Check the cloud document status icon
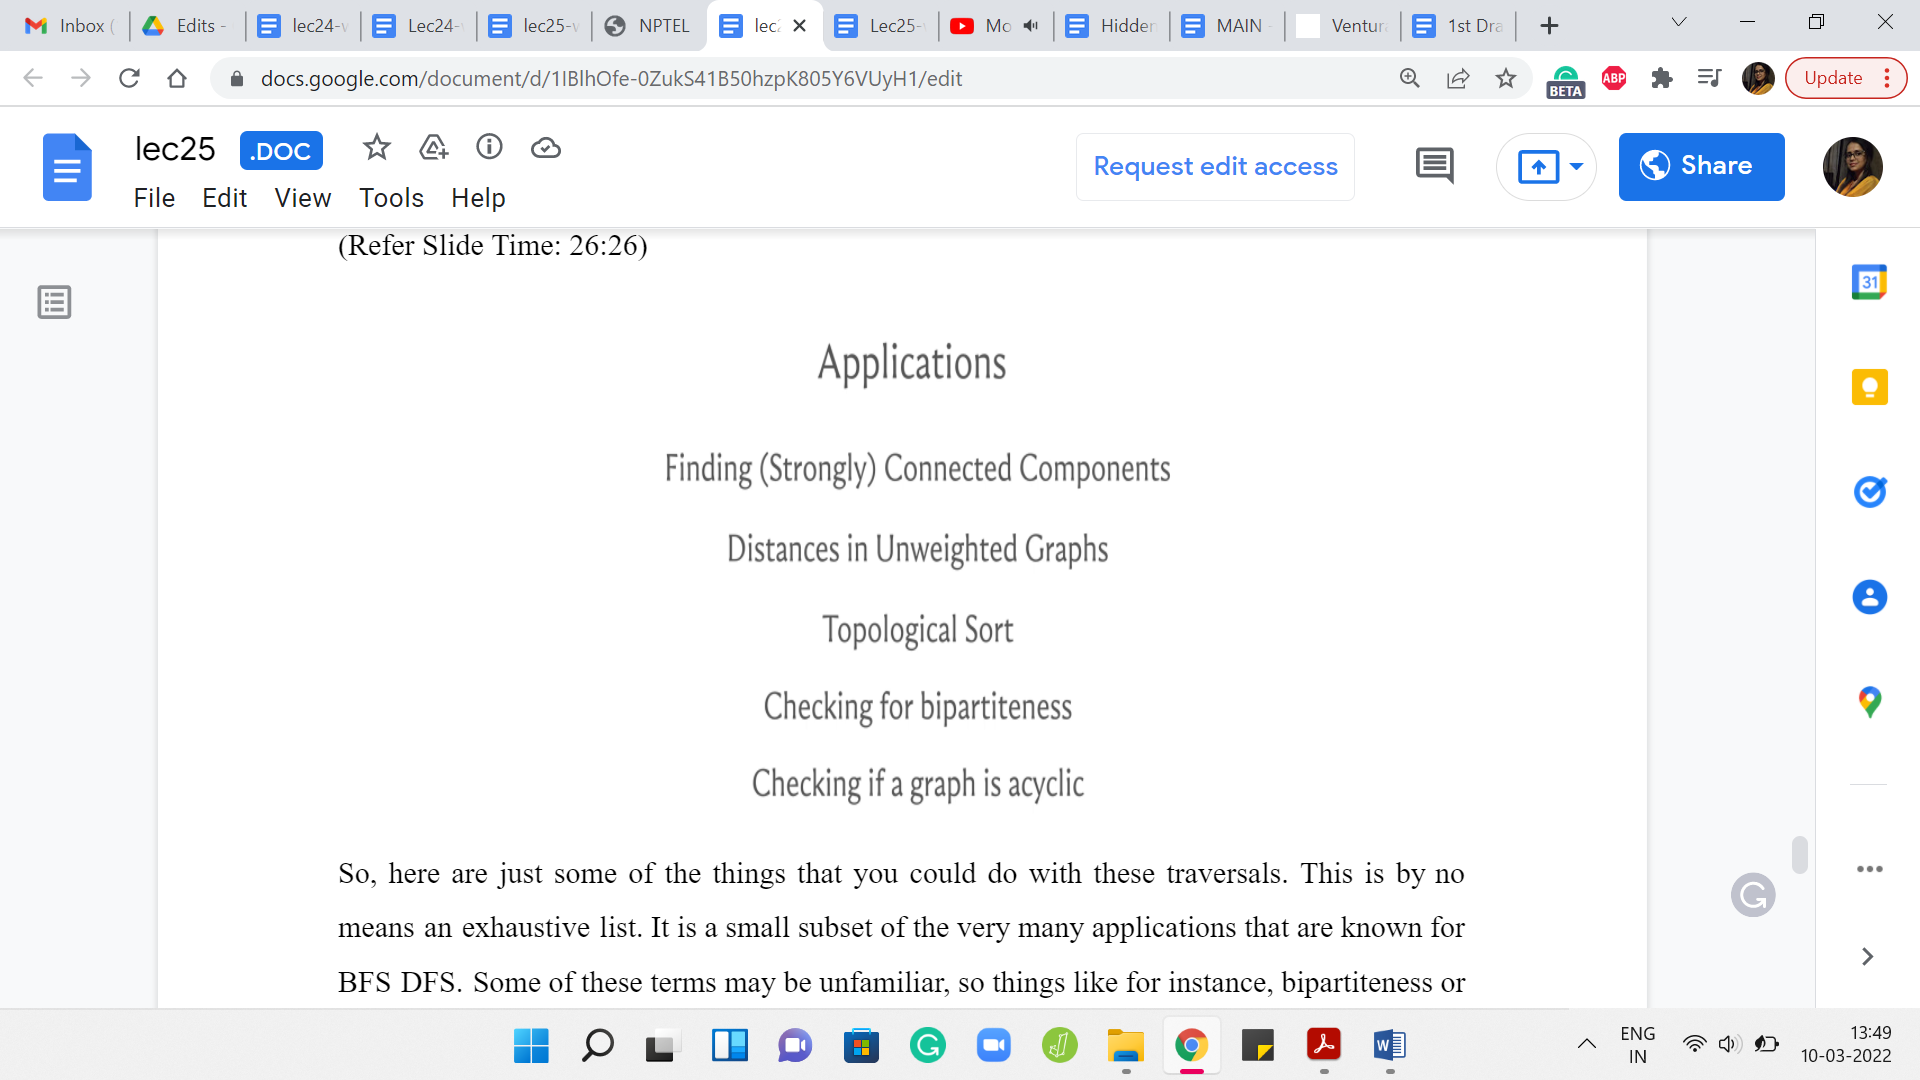 pos(545,148)
